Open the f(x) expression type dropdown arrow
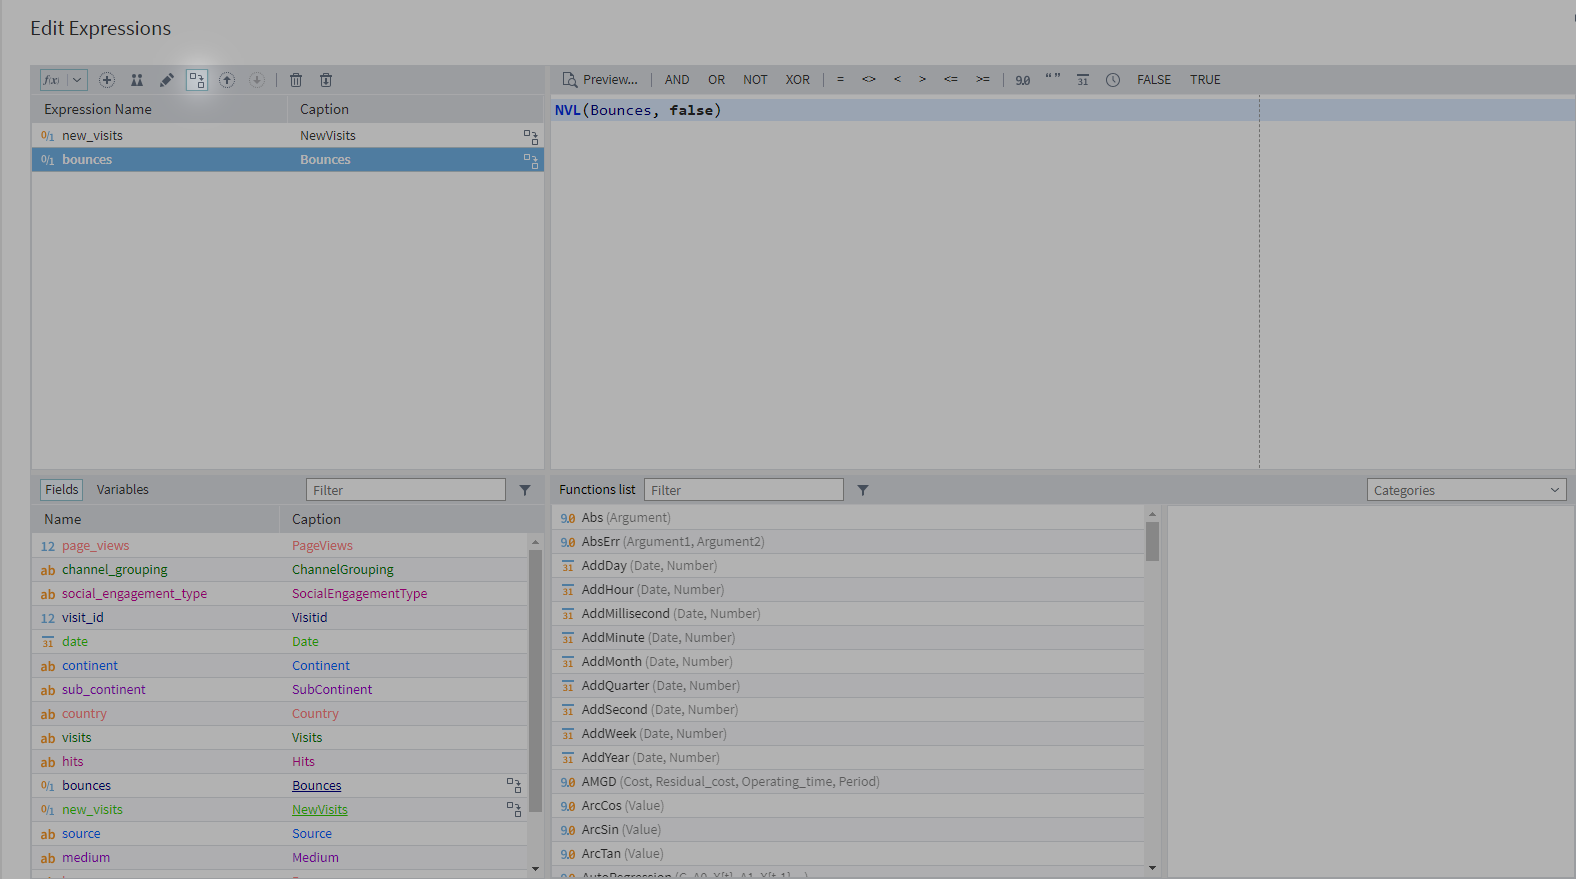1576x879 pixels. click(77, 80)
